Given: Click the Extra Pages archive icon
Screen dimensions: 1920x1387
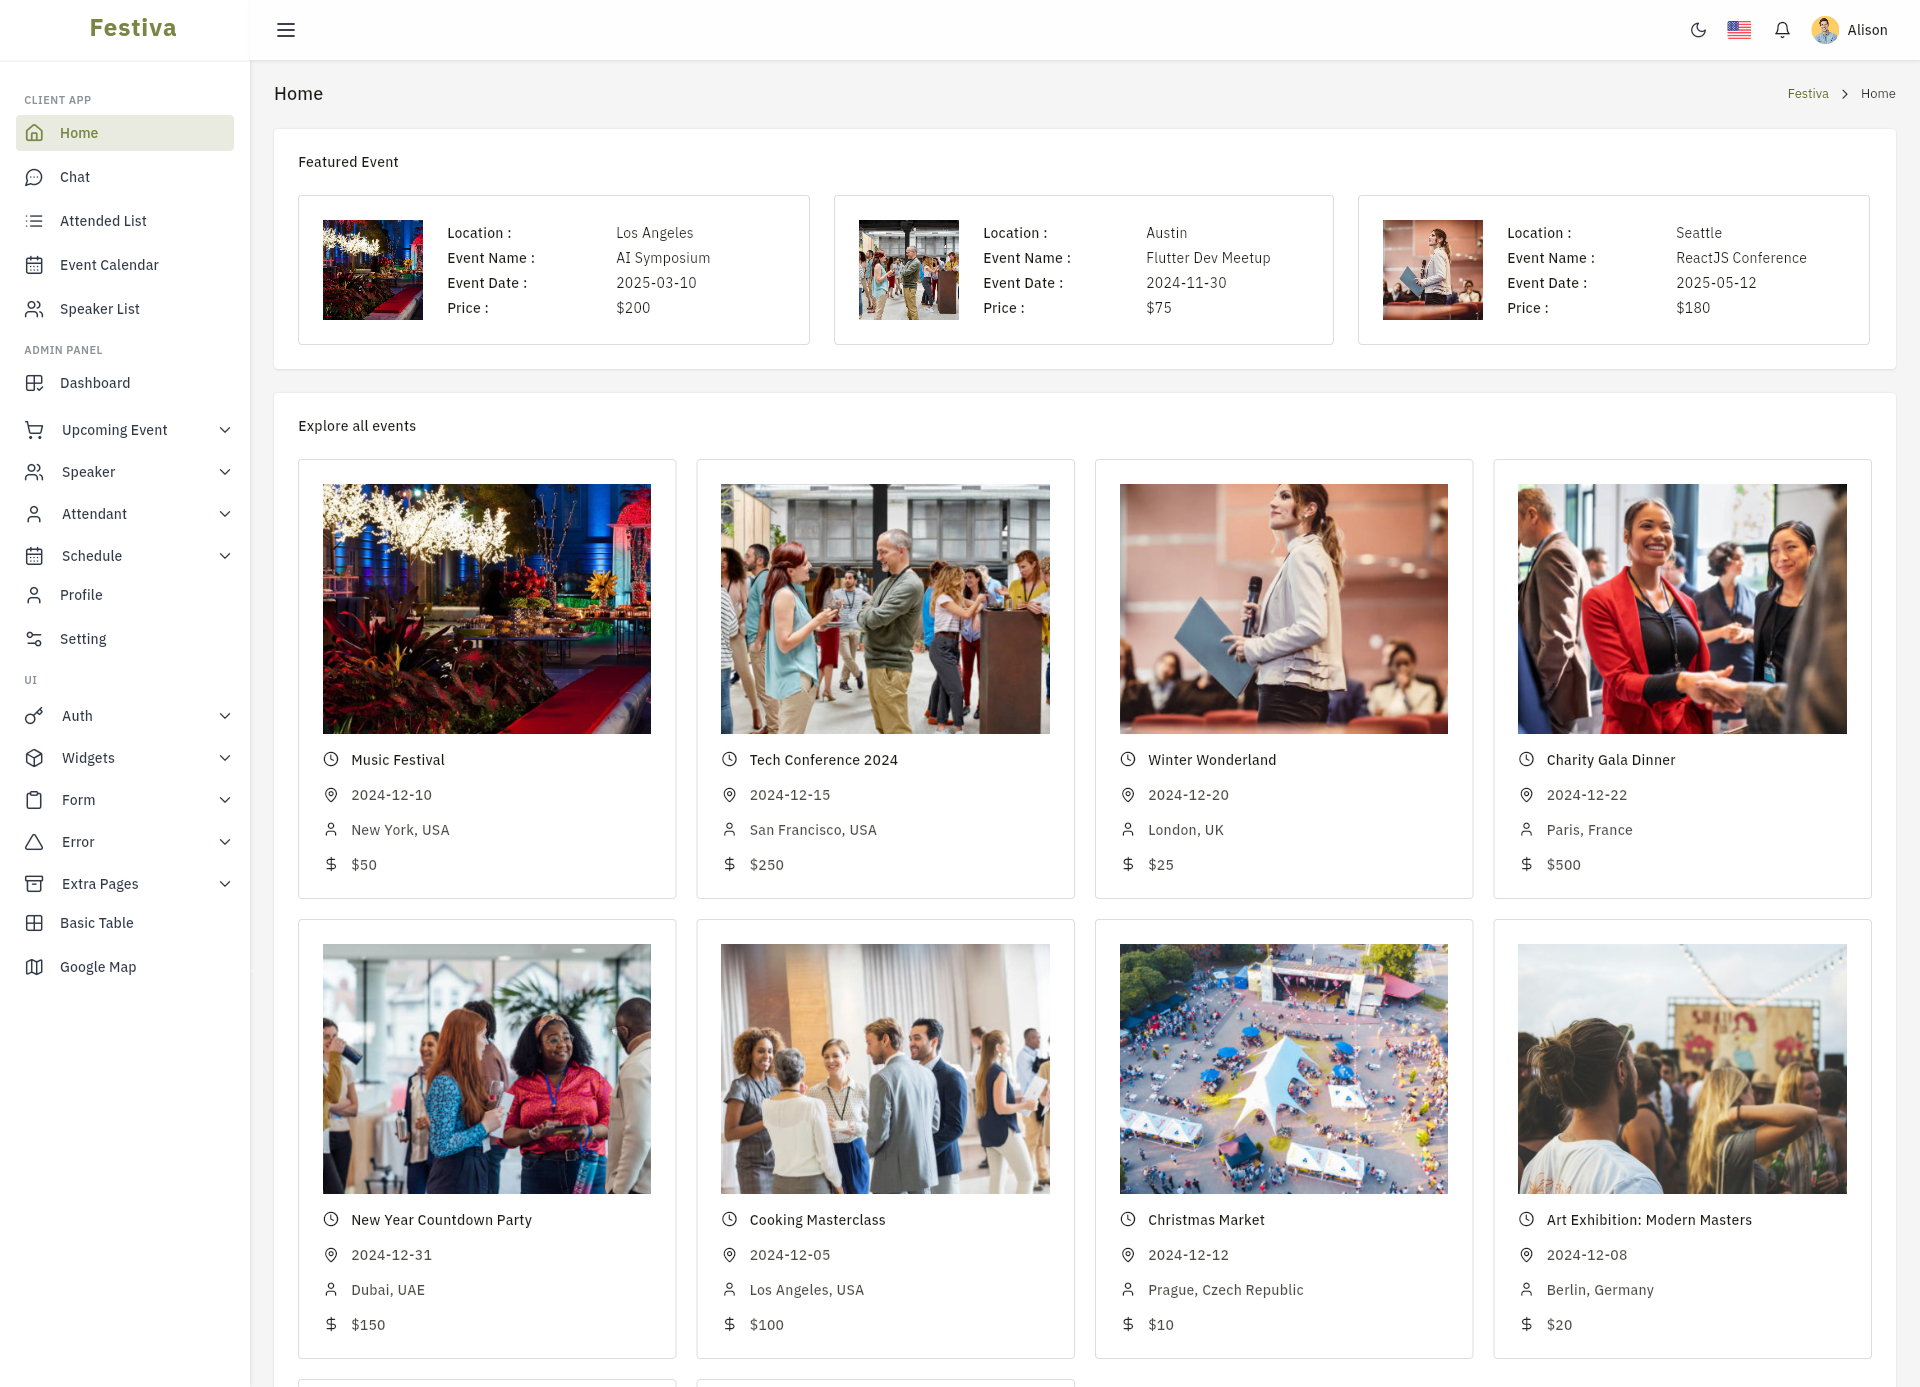Looking at the screenshot, I should click(x=34, y=884).
